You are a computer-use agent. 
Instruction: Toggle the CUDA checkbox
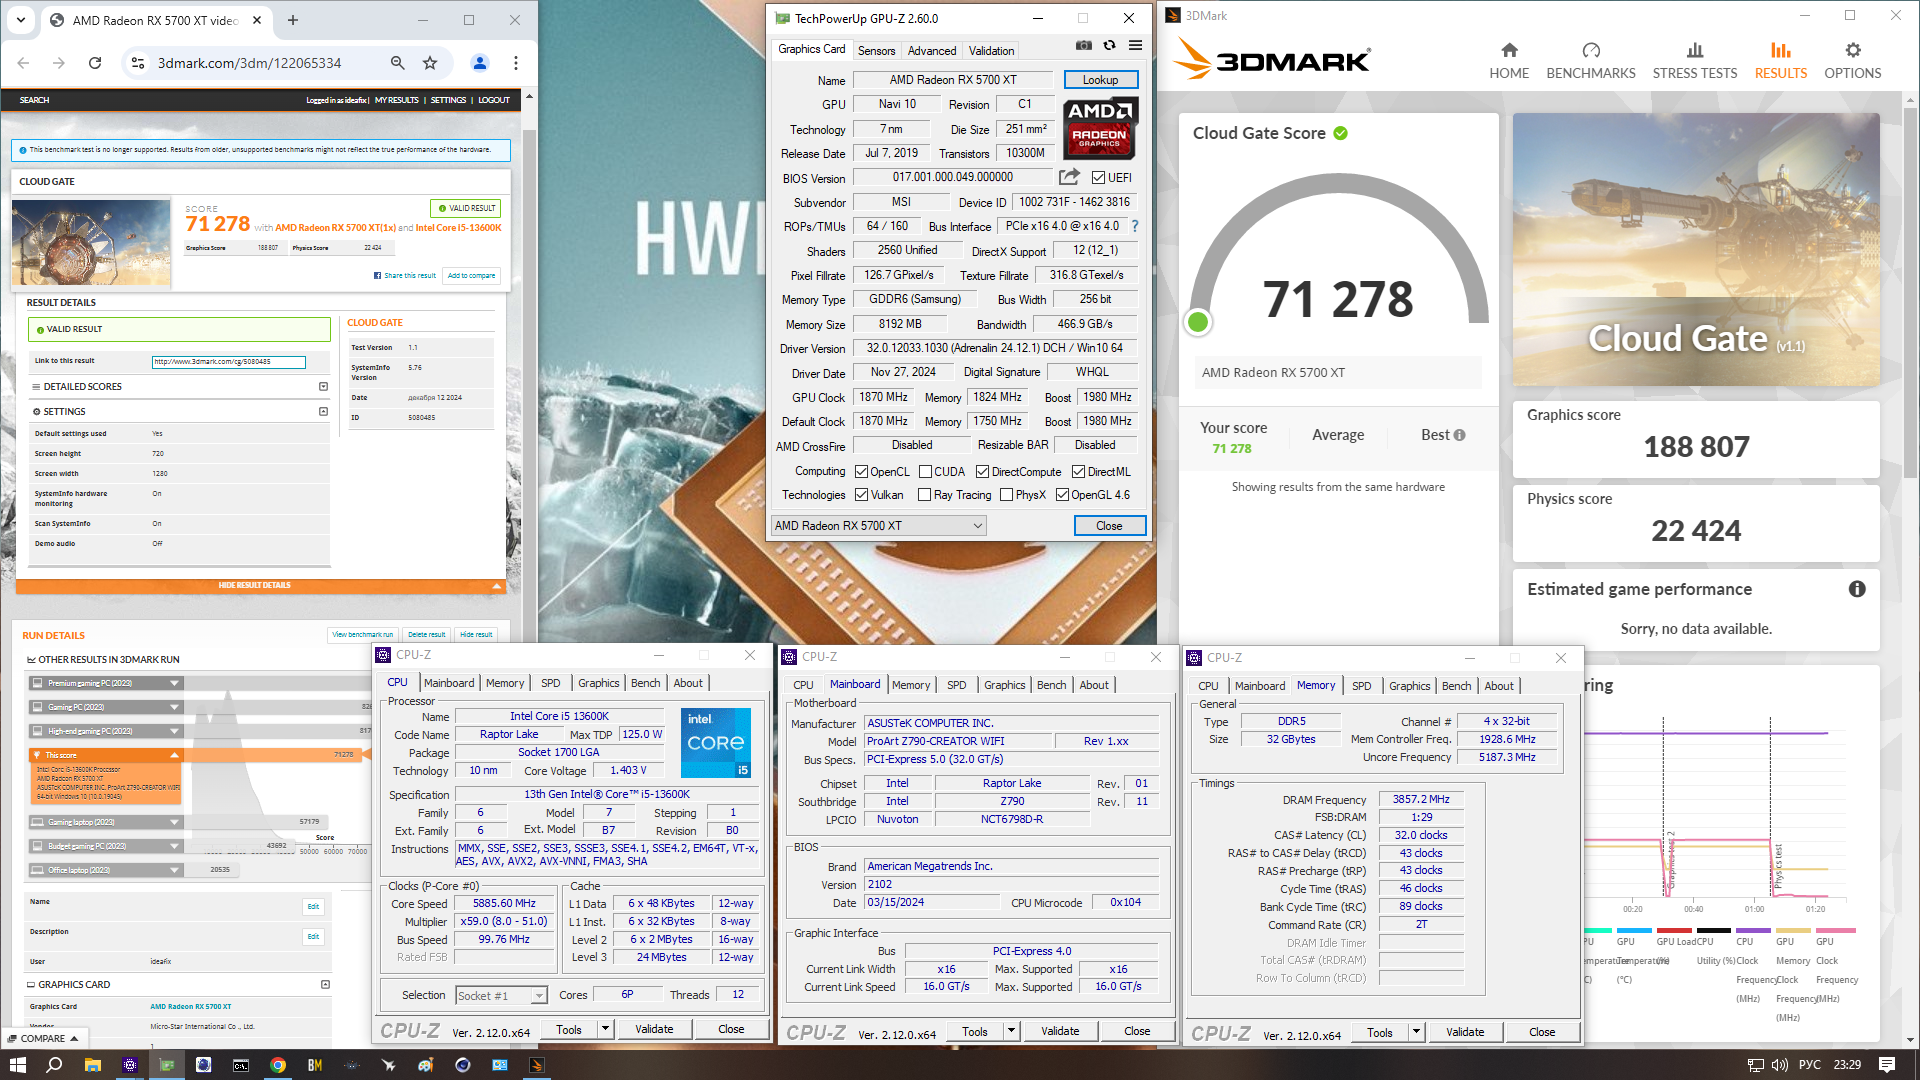pos(925,472)
